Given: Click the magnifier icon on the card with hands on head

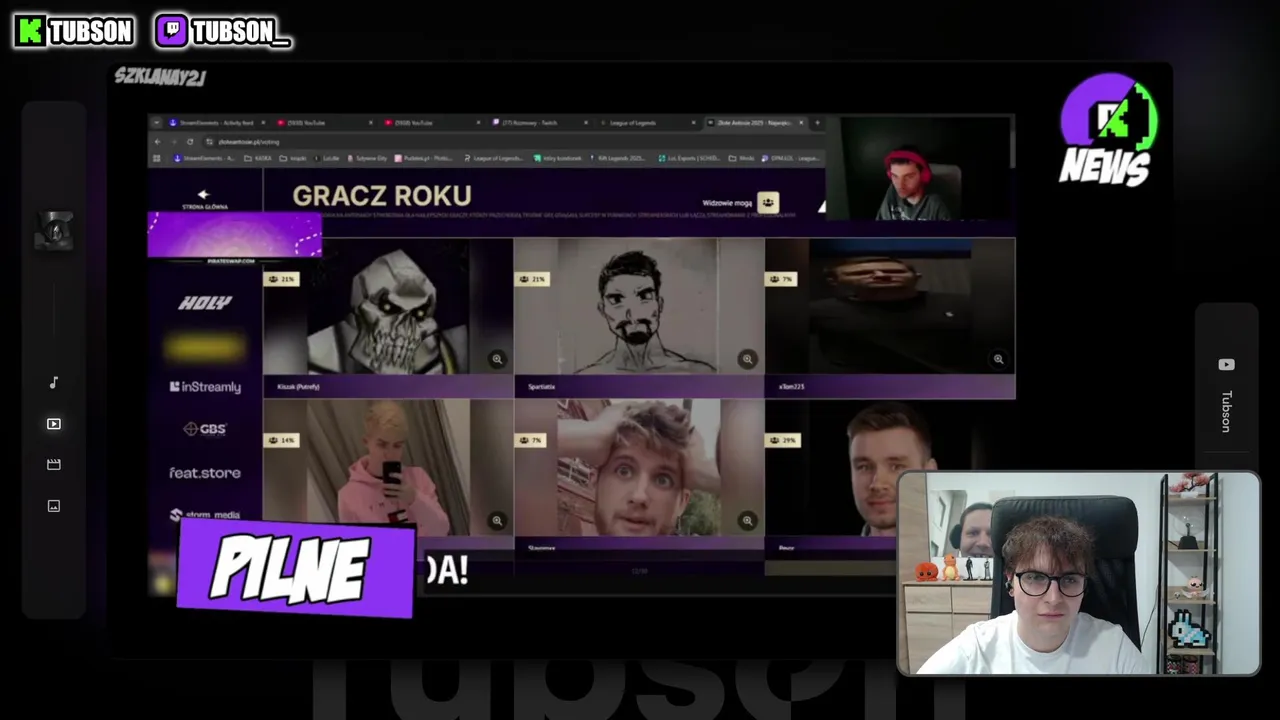Looking at the screenshot, I should click(x=747, y=520).
